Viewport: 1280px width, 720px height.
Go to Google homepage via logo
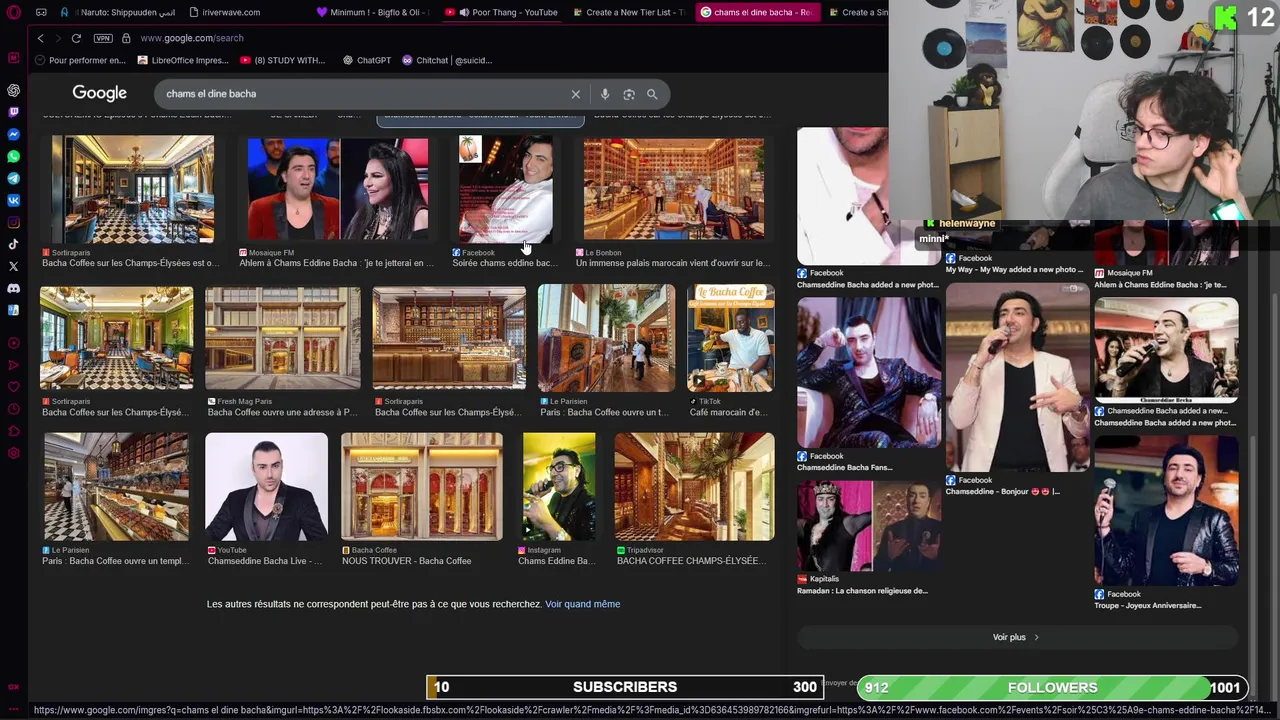[99, 93]
